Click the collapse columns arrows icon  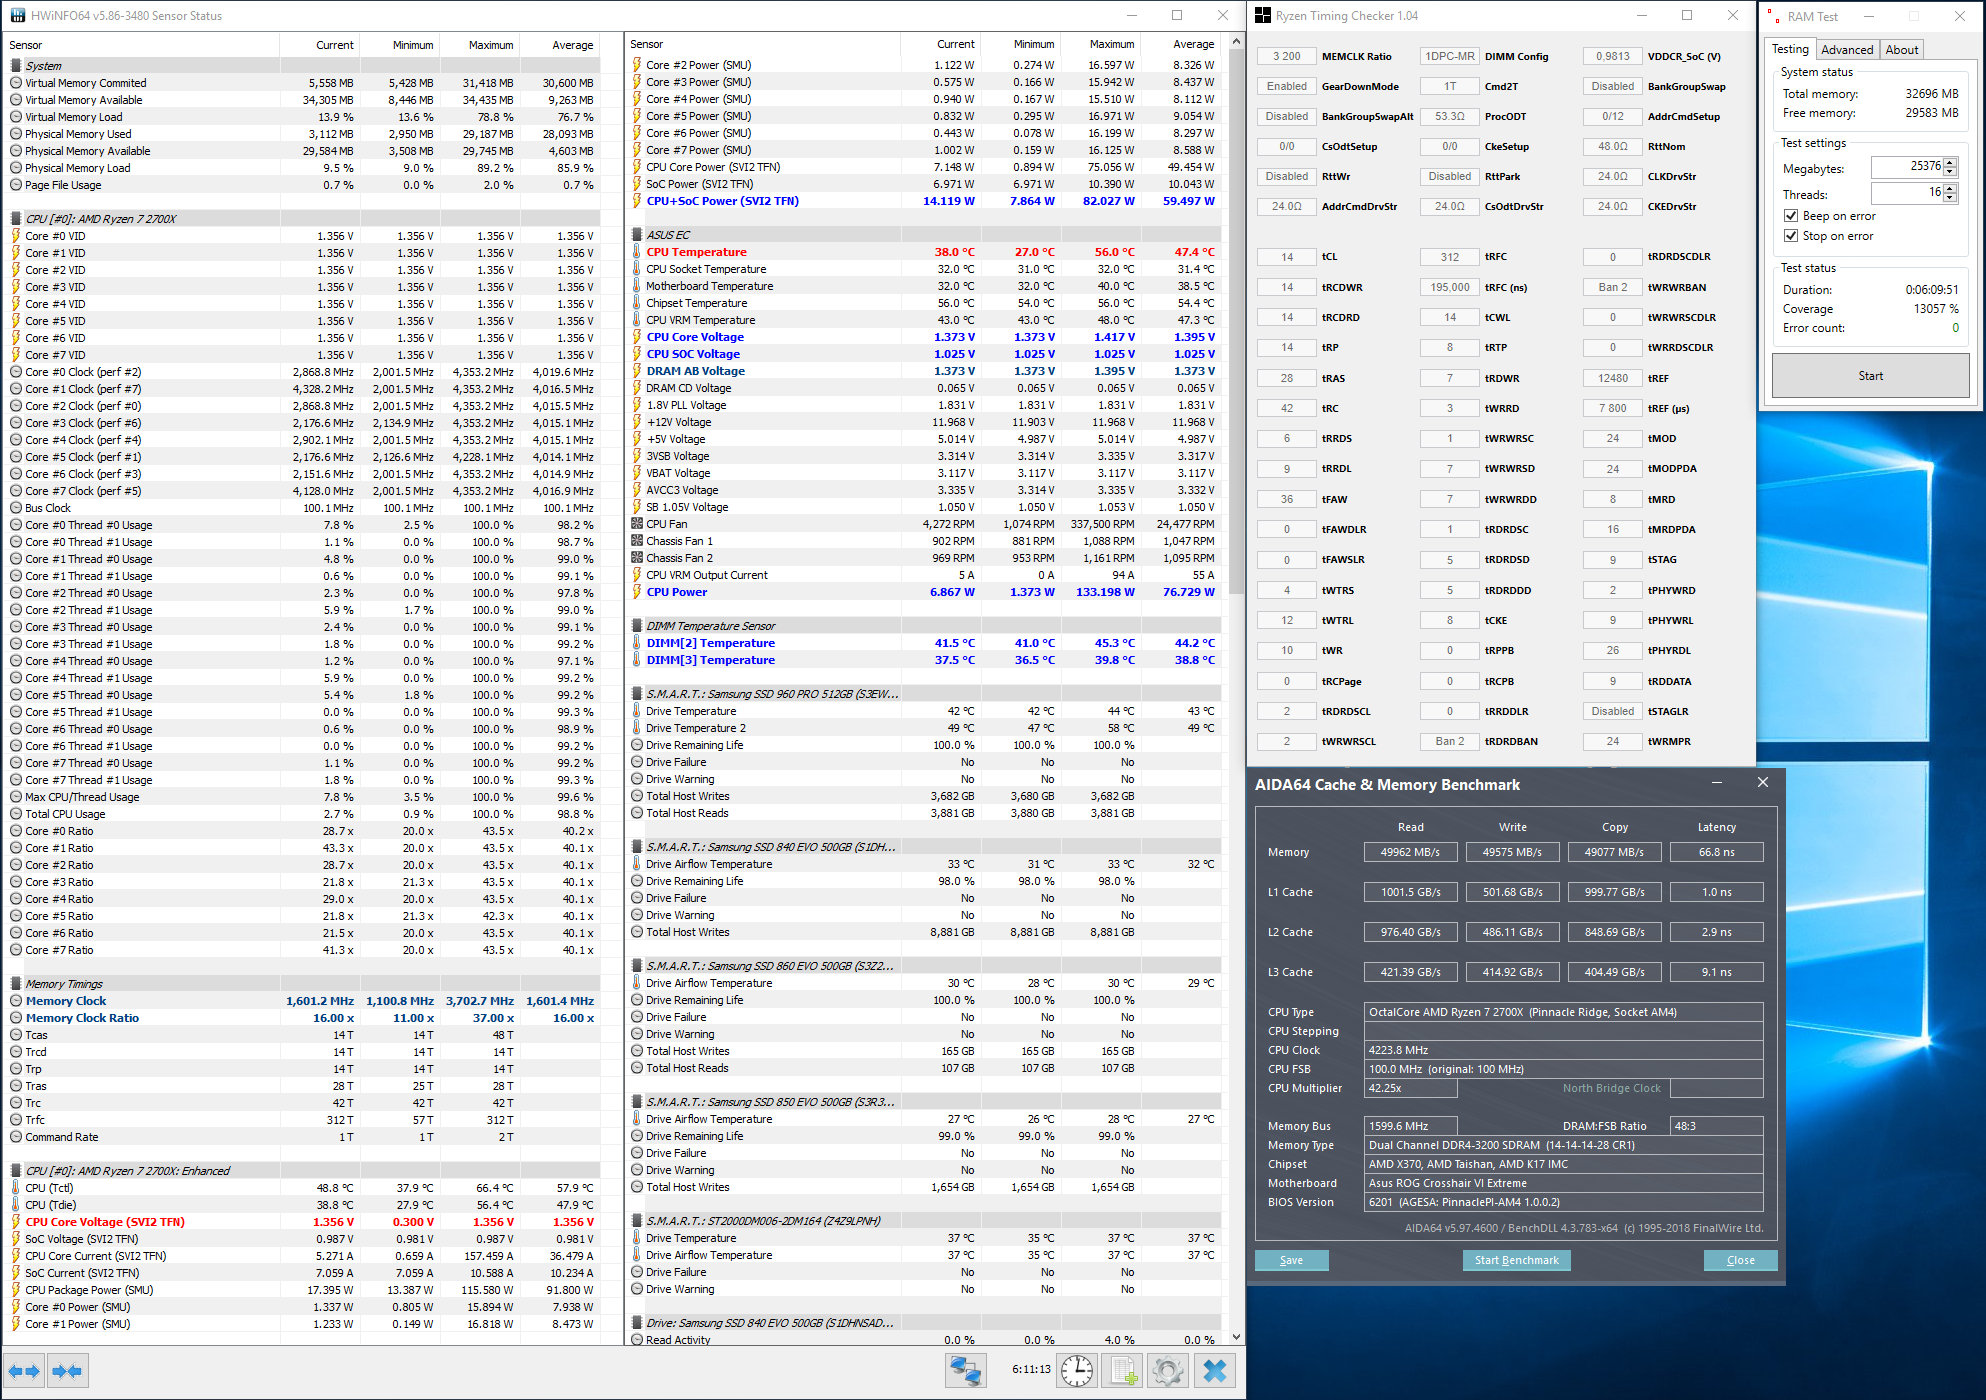click(67, 1371)
